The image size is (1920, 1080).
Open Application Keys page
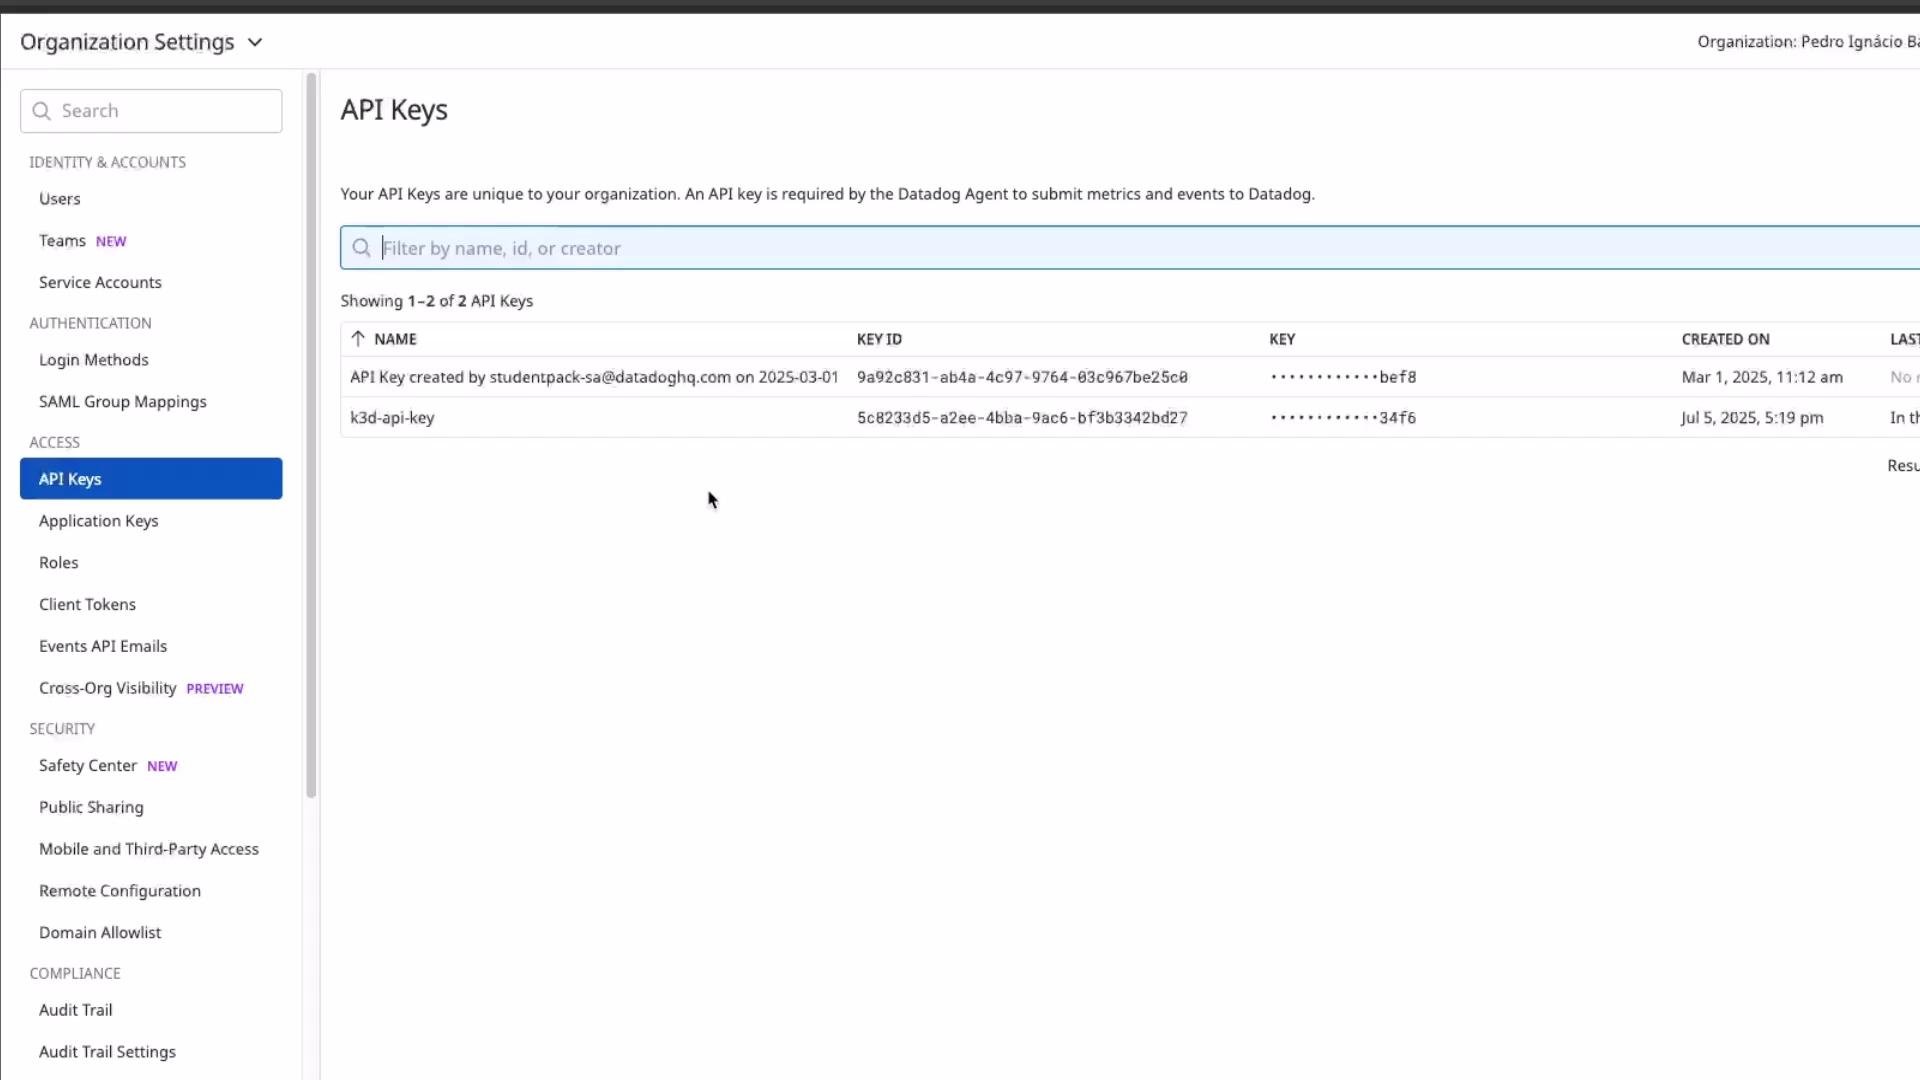point(98,521)
